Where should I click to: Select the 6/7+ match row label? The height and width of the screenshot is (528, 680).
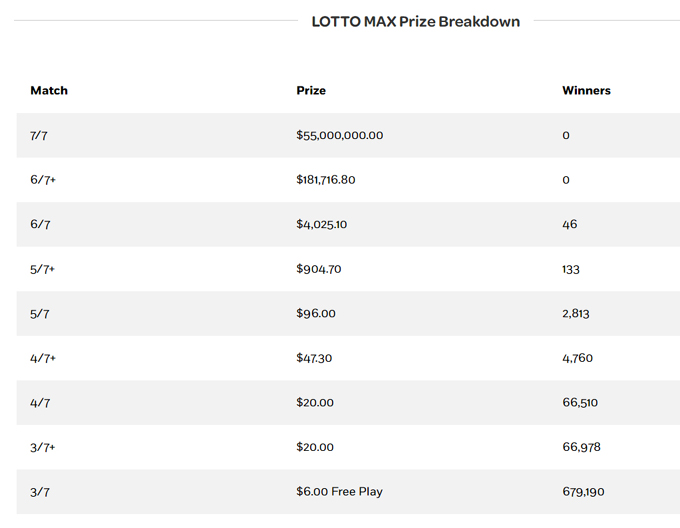43,180
